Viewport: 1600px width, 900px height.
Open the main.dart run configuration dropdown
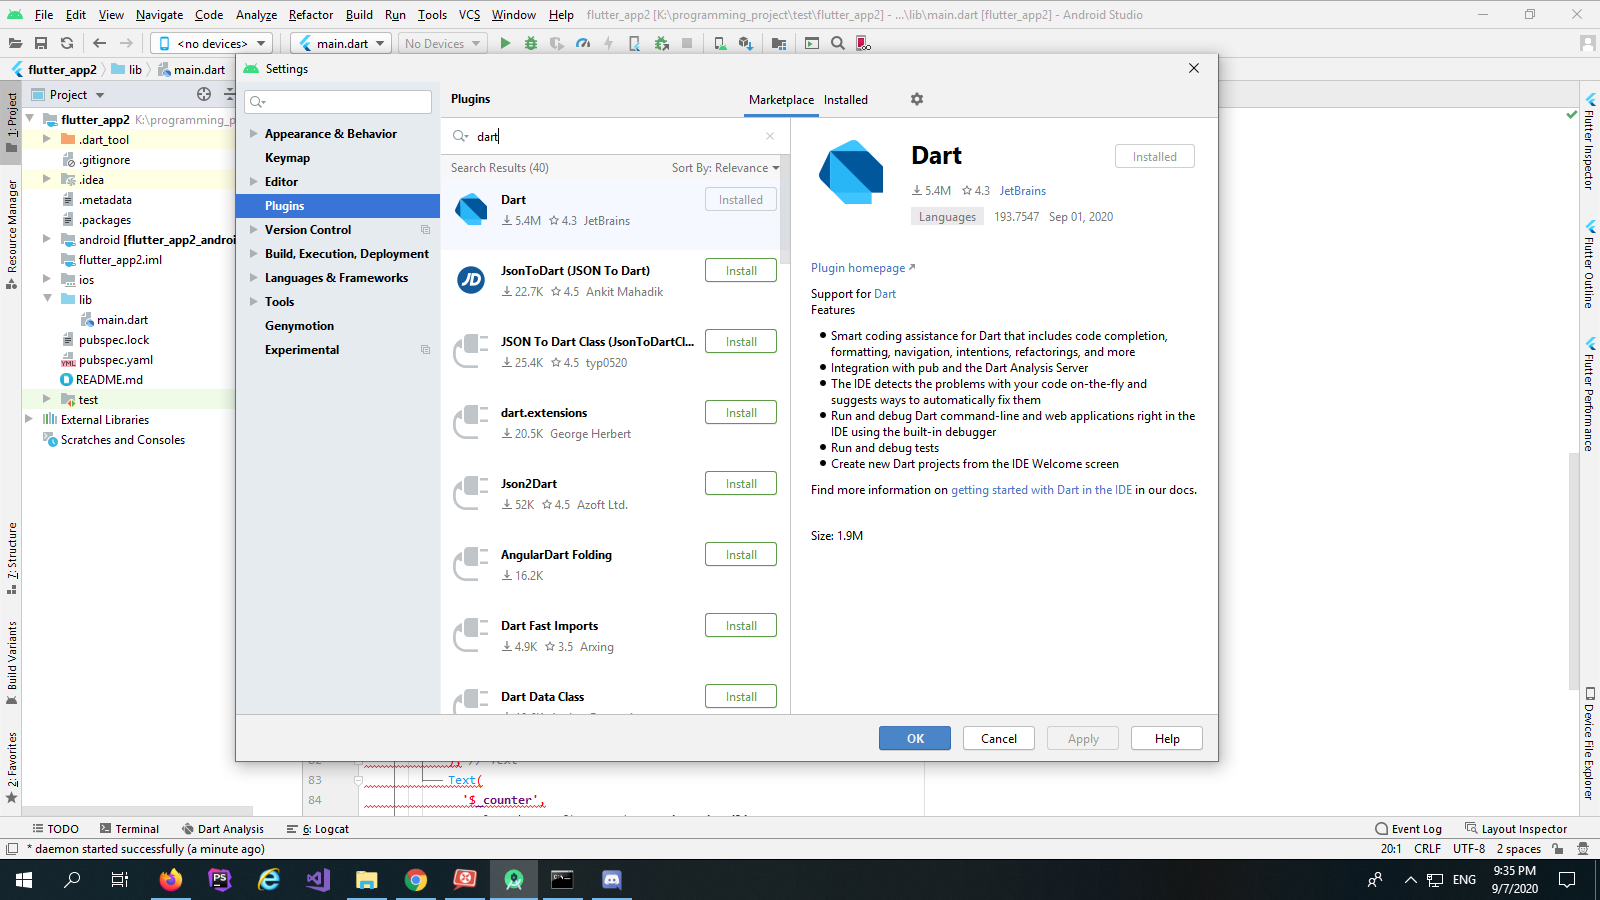point(341,43)
